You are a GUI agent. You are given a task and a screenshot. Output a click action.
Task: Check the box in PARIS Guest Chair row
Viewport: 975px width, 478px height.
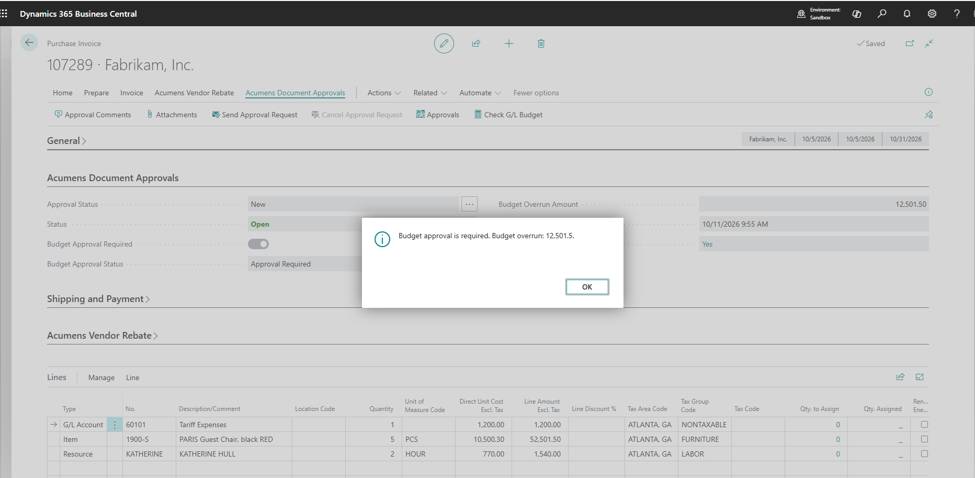[x=925, y=439]
